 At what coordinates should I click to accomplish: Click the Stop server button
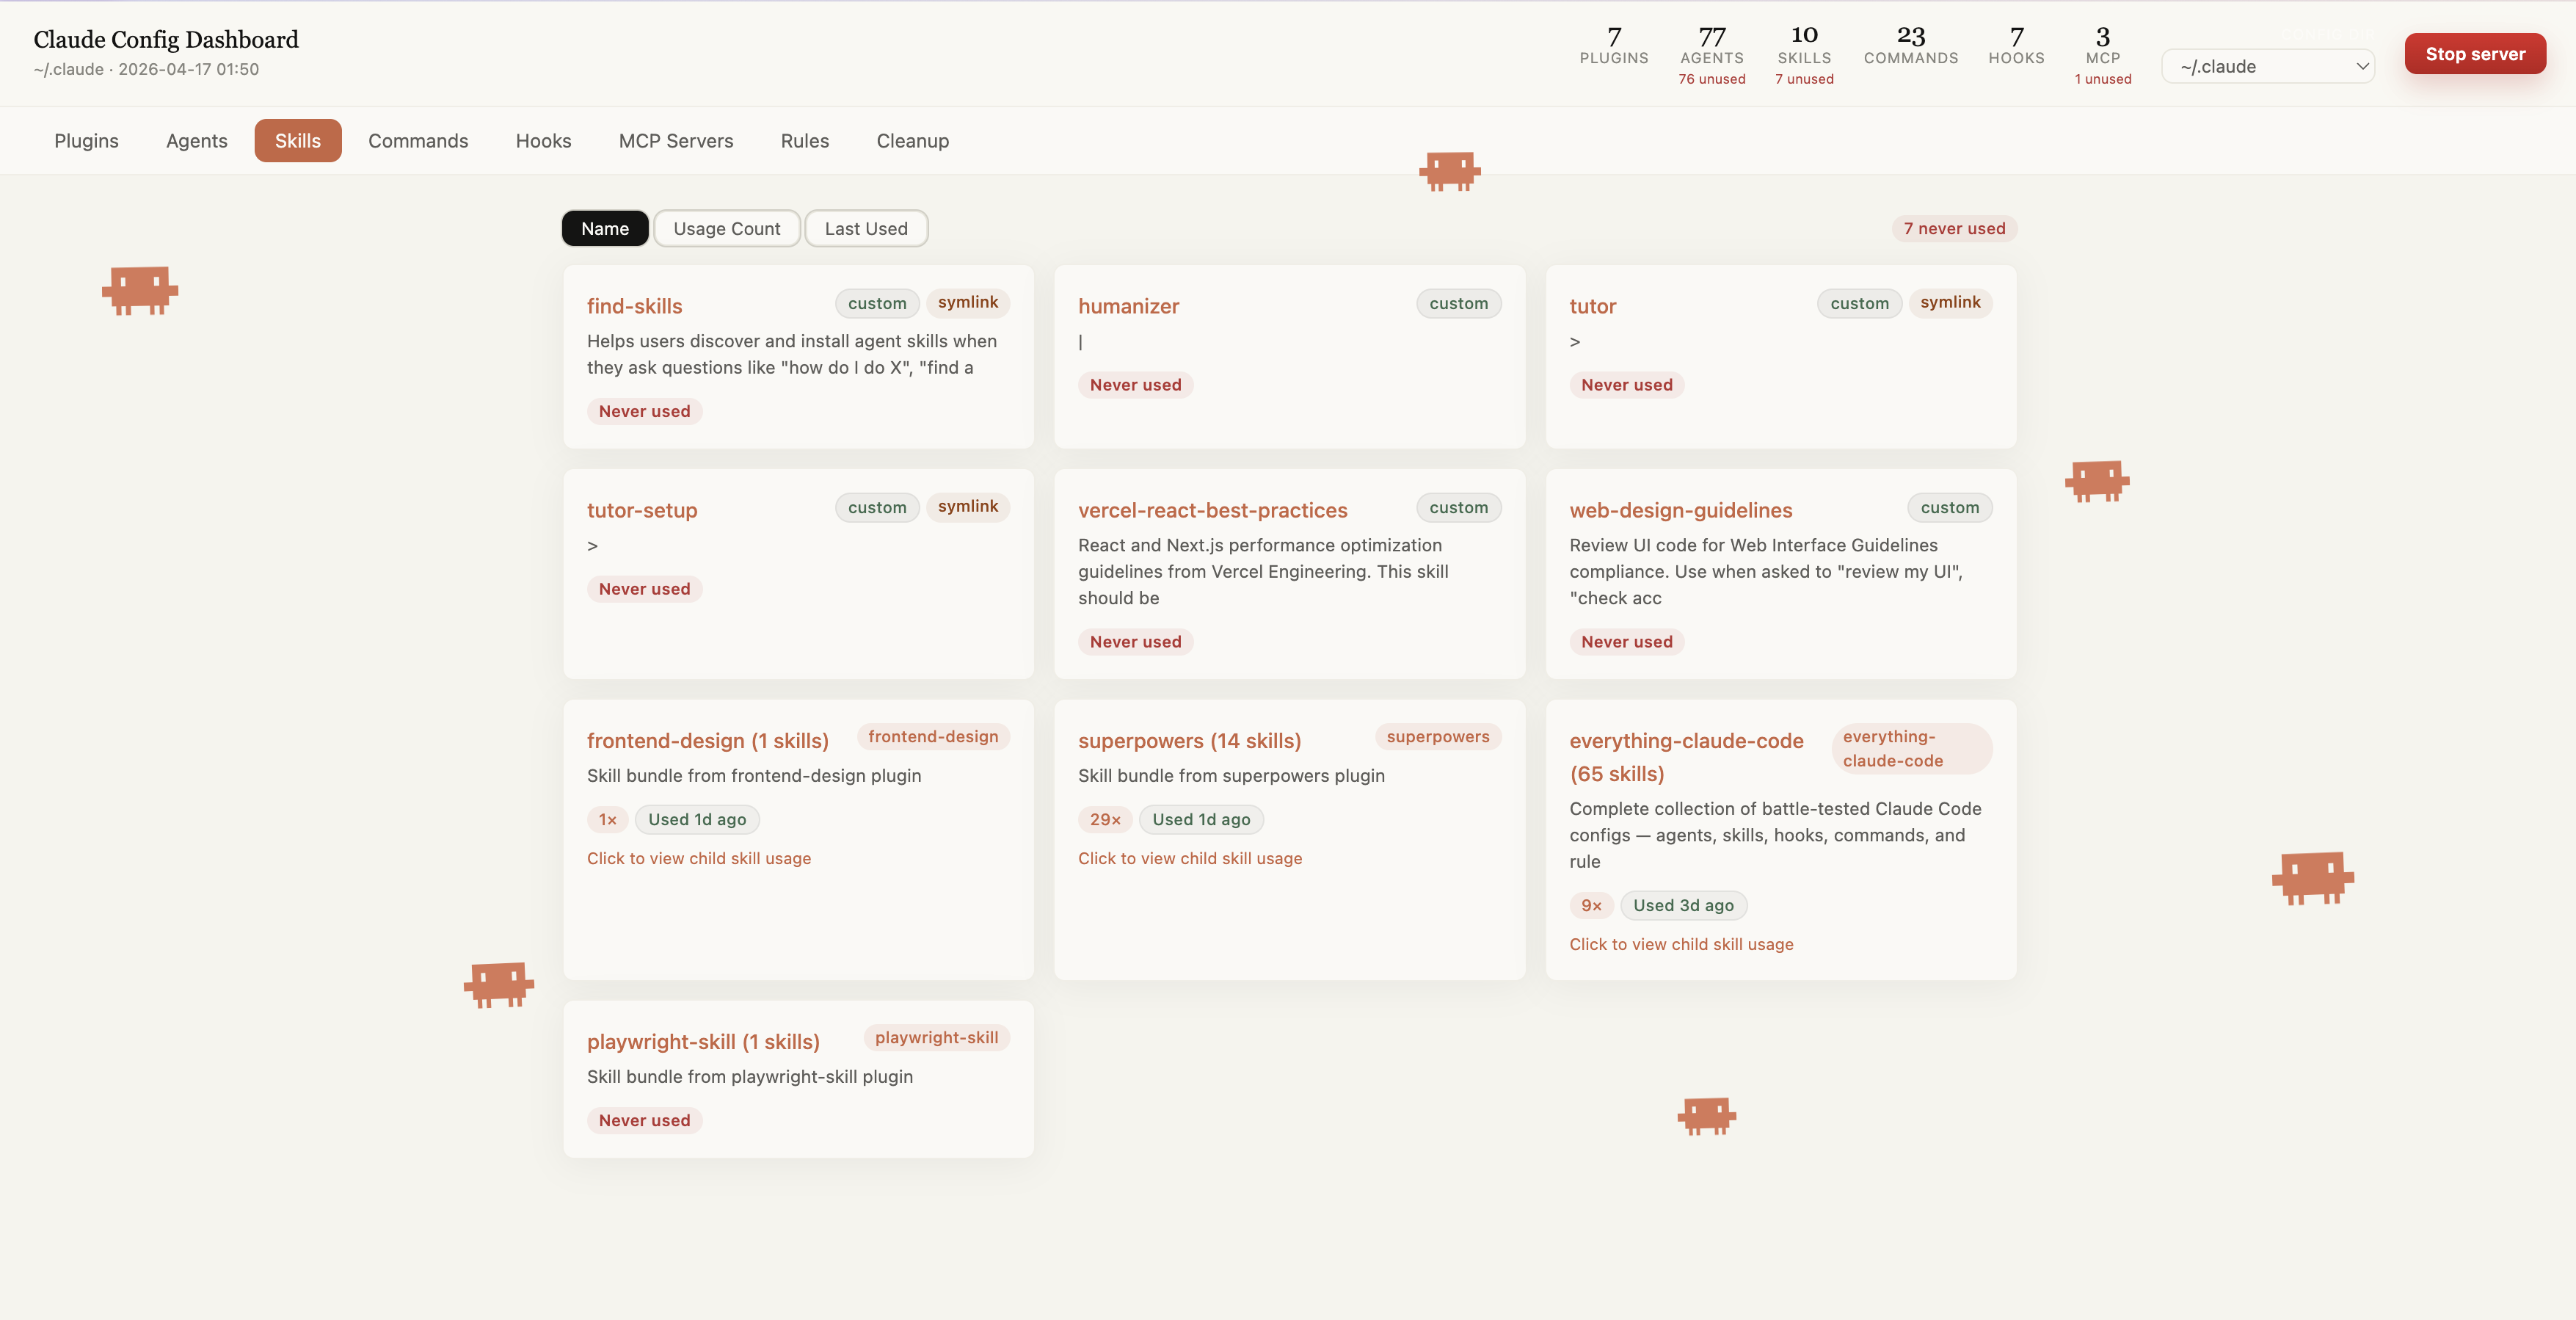(2475, 54)
